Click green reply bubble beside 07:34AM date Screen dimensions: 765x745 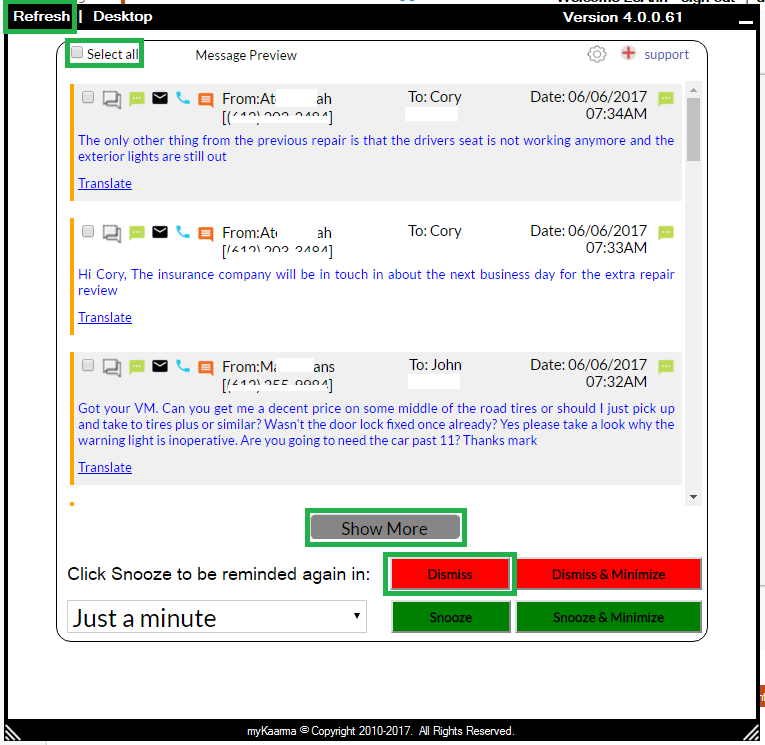[665, 99]
